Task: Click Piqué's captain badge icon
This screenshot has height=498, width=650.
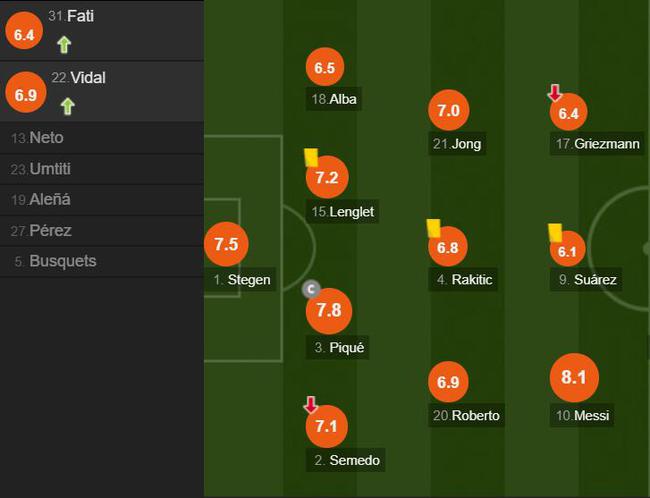Action: (311, 289)
